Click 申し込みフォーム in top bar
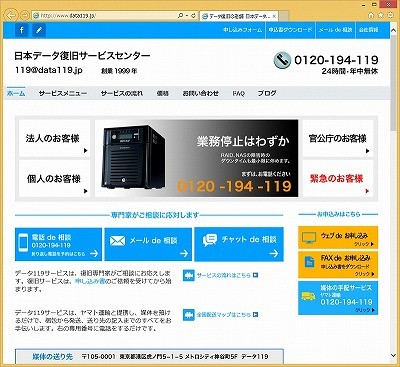 click(x=243, y=30)
